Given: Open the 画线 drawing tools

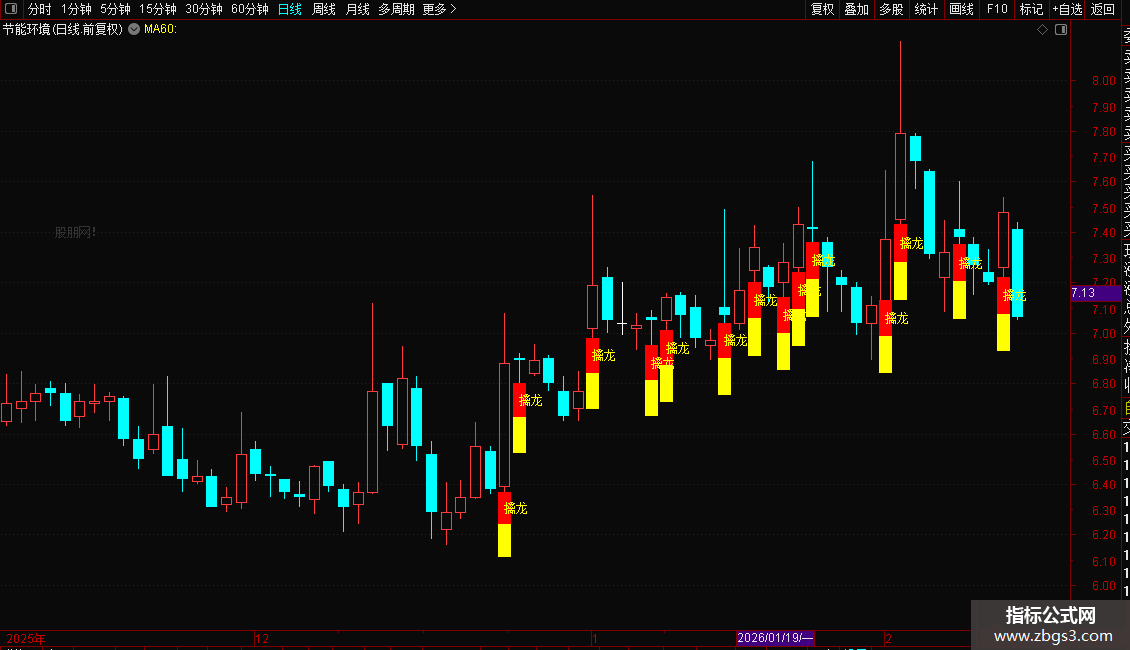Looking at the screenshot, I should click(x=961, y=9).
